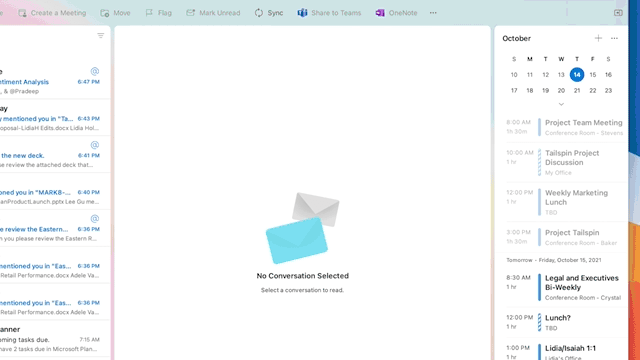640x360 pixels.
Task: Open the Weekly Marketing Lunch event
Action: [565, 202]
